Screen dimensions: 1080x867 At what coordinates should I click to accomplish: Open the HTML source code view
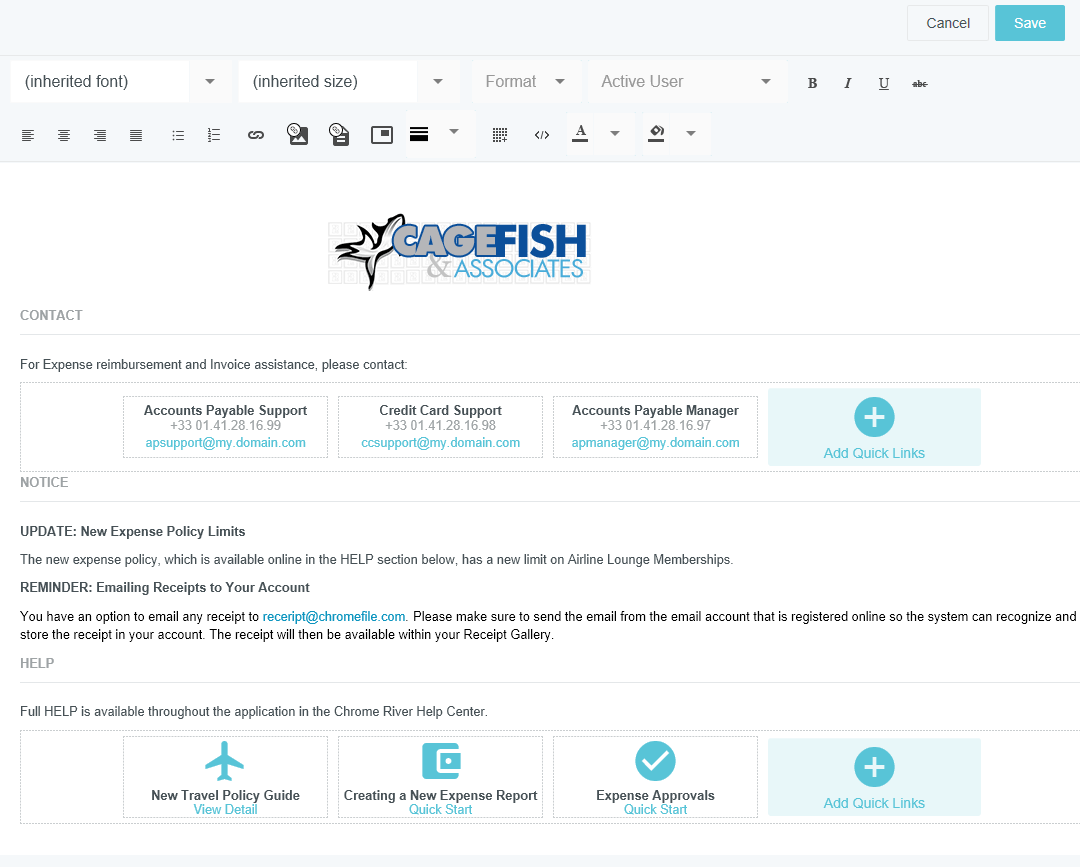542,135
